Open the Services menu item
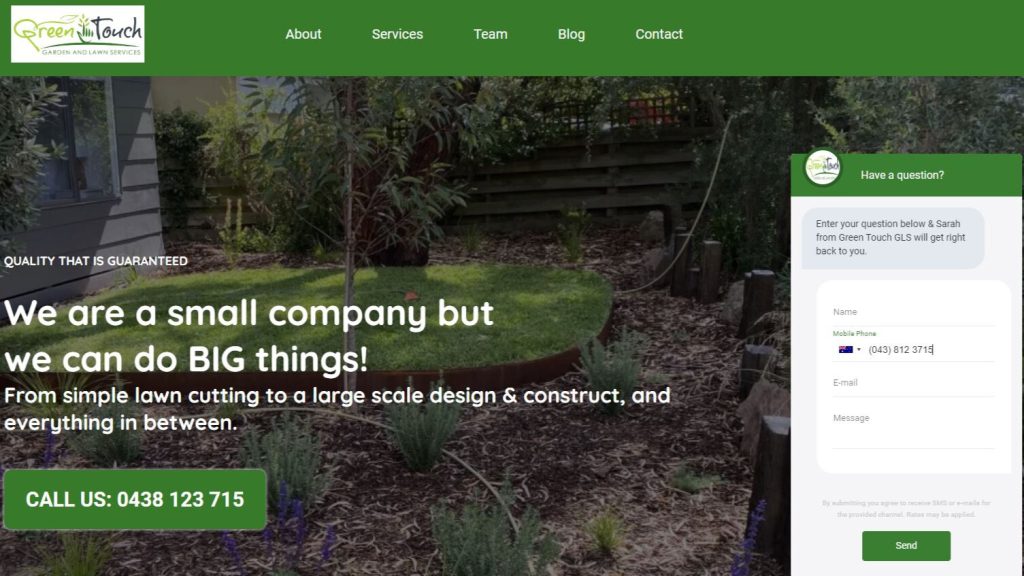The height and width of the screenshot is (576, 1024). [x=397, y=34]
